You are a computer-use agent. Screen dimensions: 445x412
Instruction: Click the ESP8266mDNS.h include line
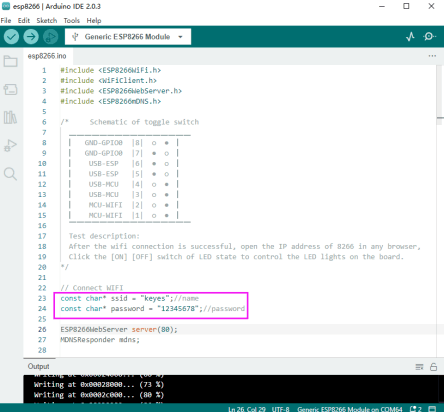pos(111,101)
